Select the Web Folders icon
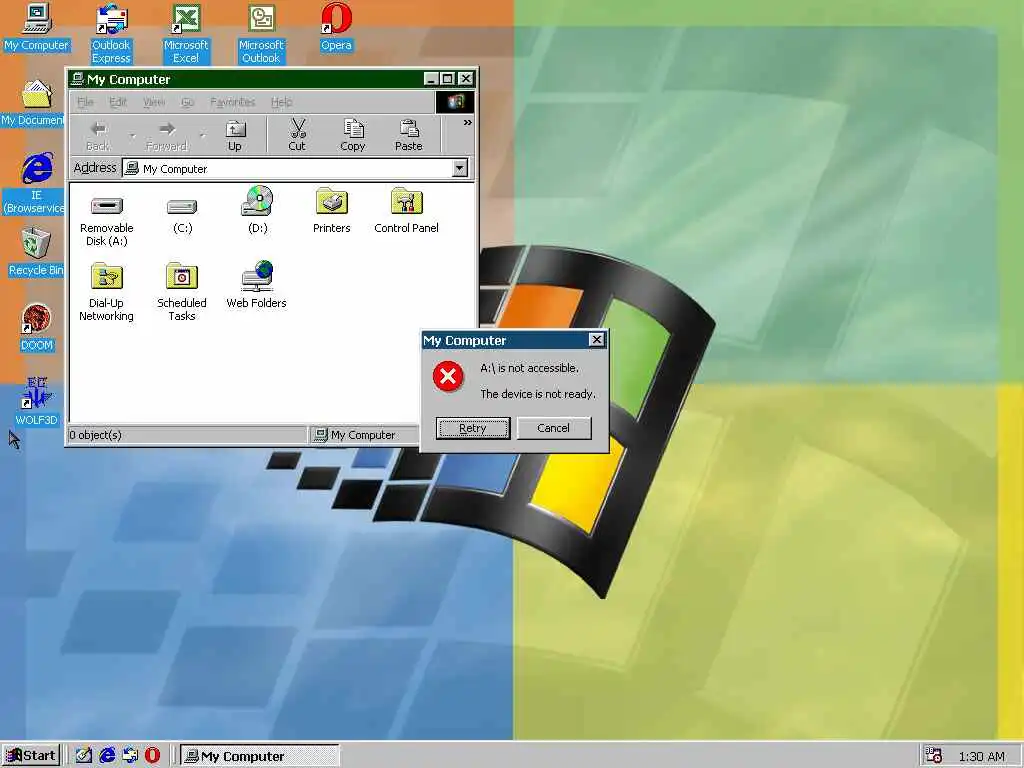 click(257, 285)
